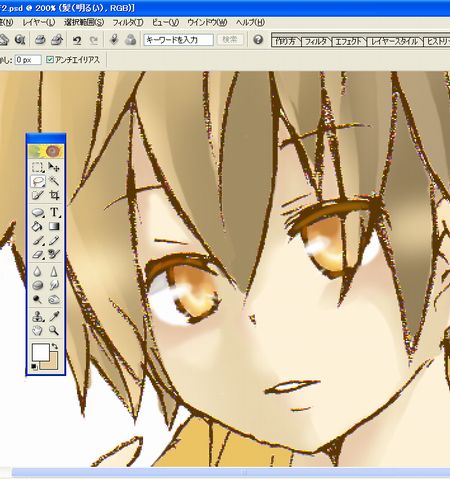The height and width of the screenshot is (479, 450).
Task: Select the Hand tool
Action: (x=37, y=330)
